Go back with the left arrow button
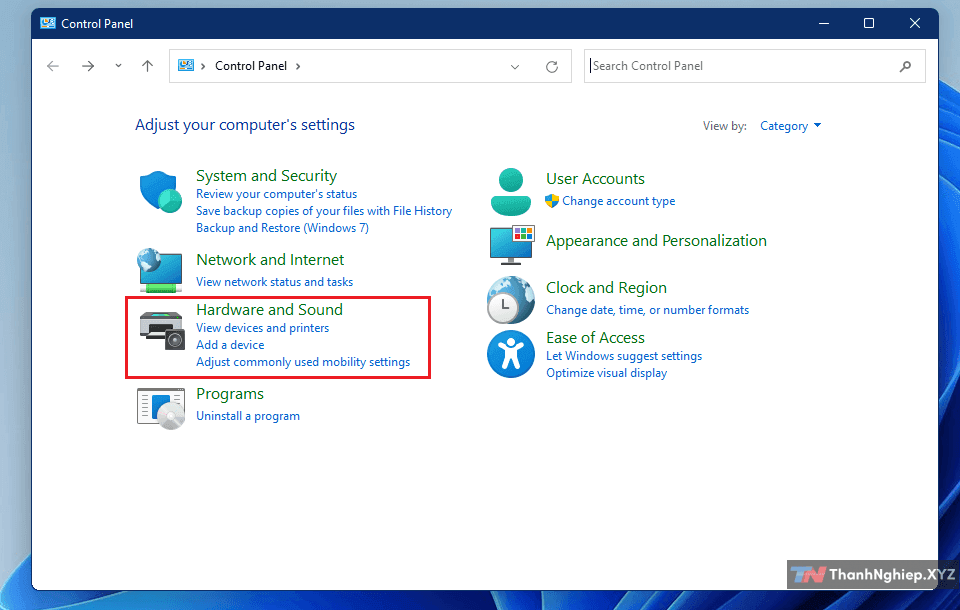Image resolution: width=960 pixels, height=610 pixels. (53, 66)
